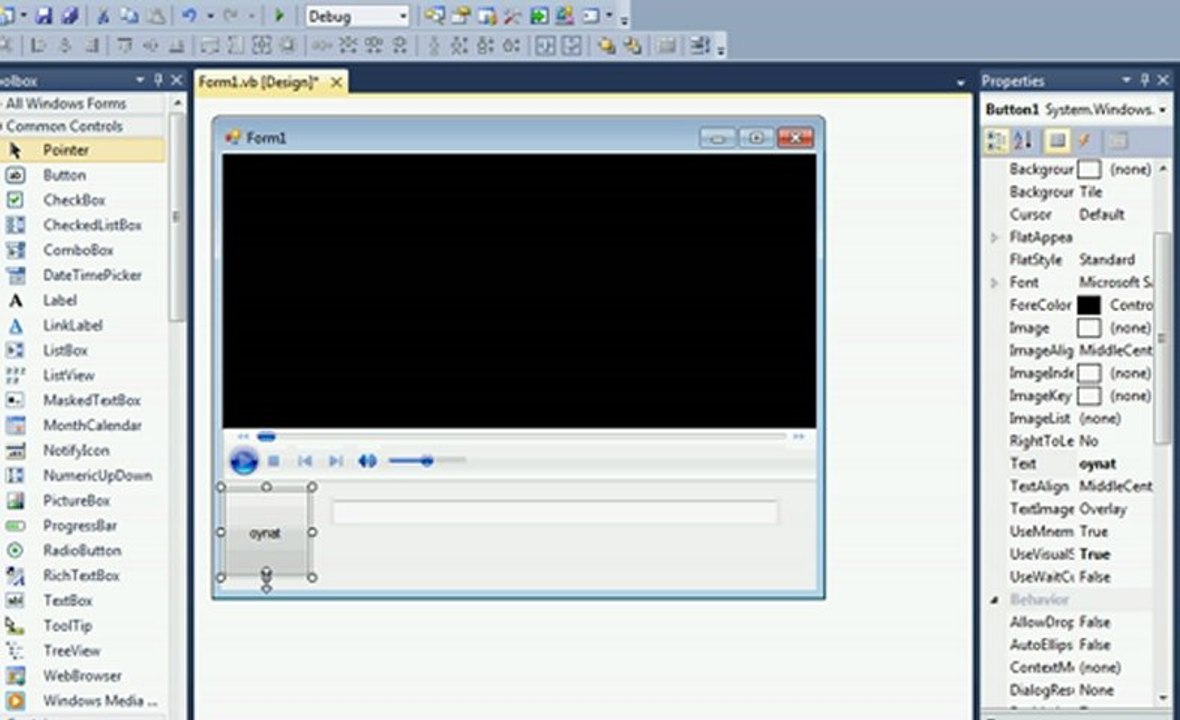Click the UseVisualStyleBackColor True value

point(1095,554)
